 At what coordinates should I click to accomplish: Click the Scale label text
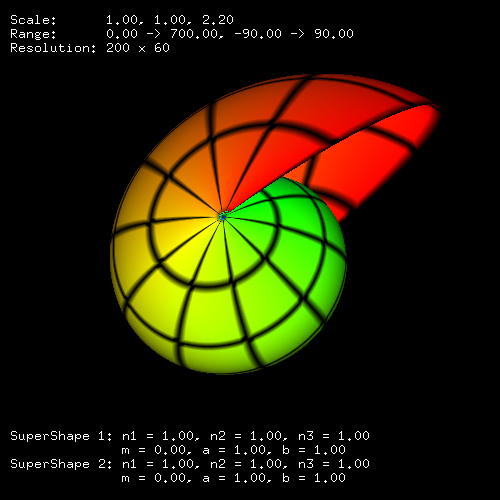pos(33,20)
